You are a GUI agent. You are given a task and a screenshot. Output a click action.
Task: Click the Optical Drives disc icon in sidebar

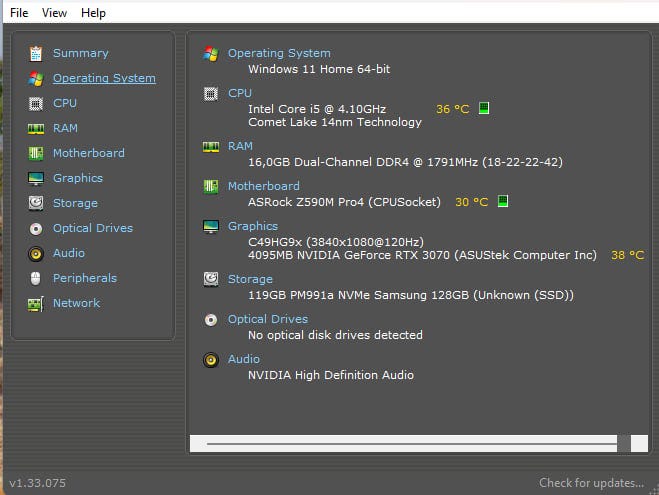click(x=36, y=228)
